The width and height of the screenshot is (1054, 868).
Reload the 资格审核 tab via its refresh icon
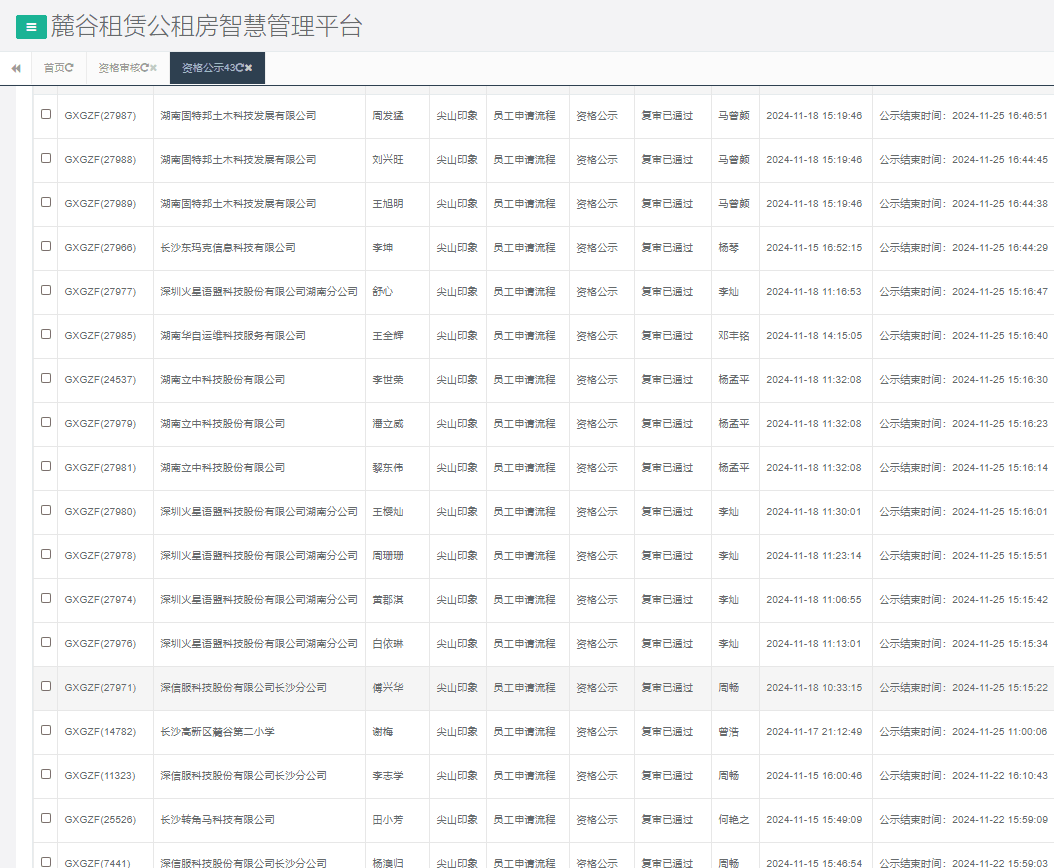[144, 68]
